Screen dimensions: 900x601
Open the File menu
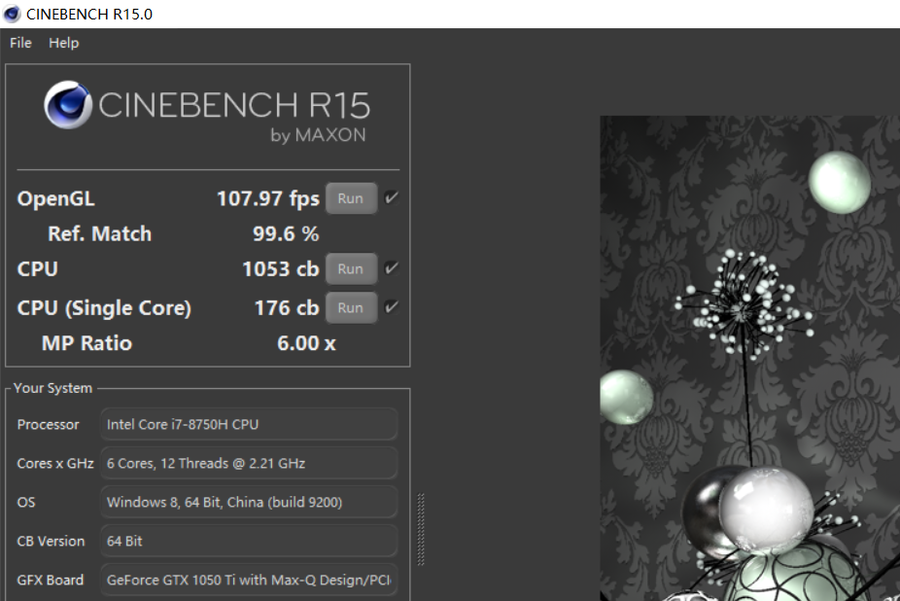point(20,43)
